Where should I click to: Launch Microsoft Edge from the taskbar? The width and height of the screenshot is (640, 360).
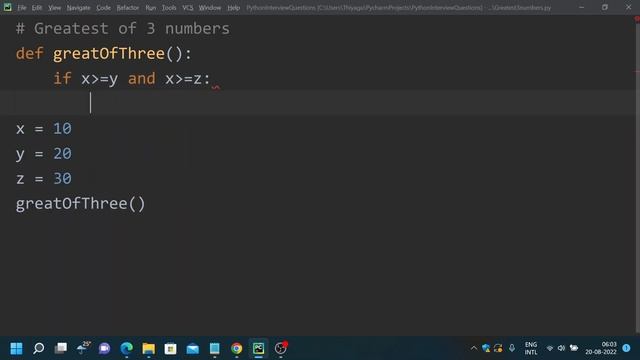pos(127,348)
